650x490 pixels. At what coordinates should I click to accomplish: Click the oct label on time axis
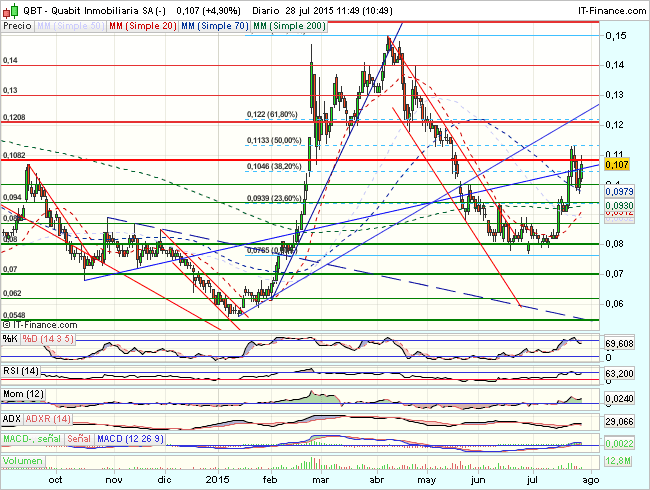tap(55, 480)
